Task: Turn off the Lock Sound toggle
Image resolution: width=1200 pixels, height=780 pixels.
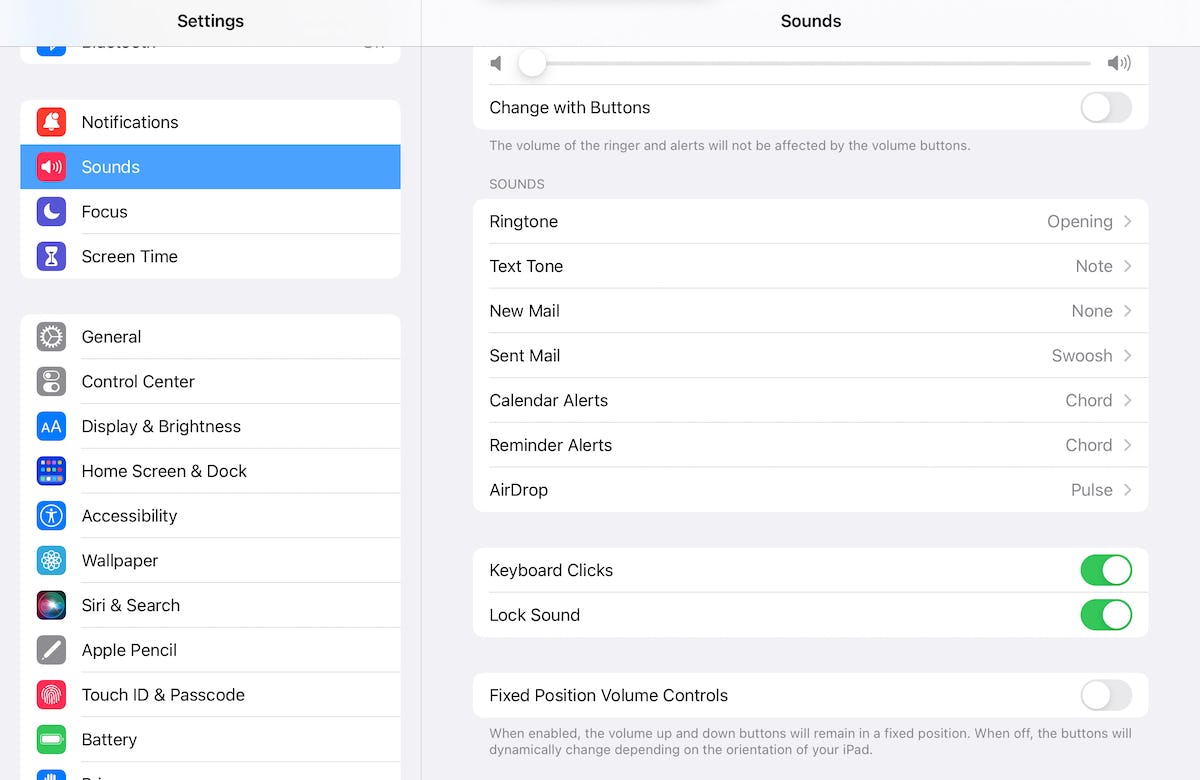Action: [1106, 615]
